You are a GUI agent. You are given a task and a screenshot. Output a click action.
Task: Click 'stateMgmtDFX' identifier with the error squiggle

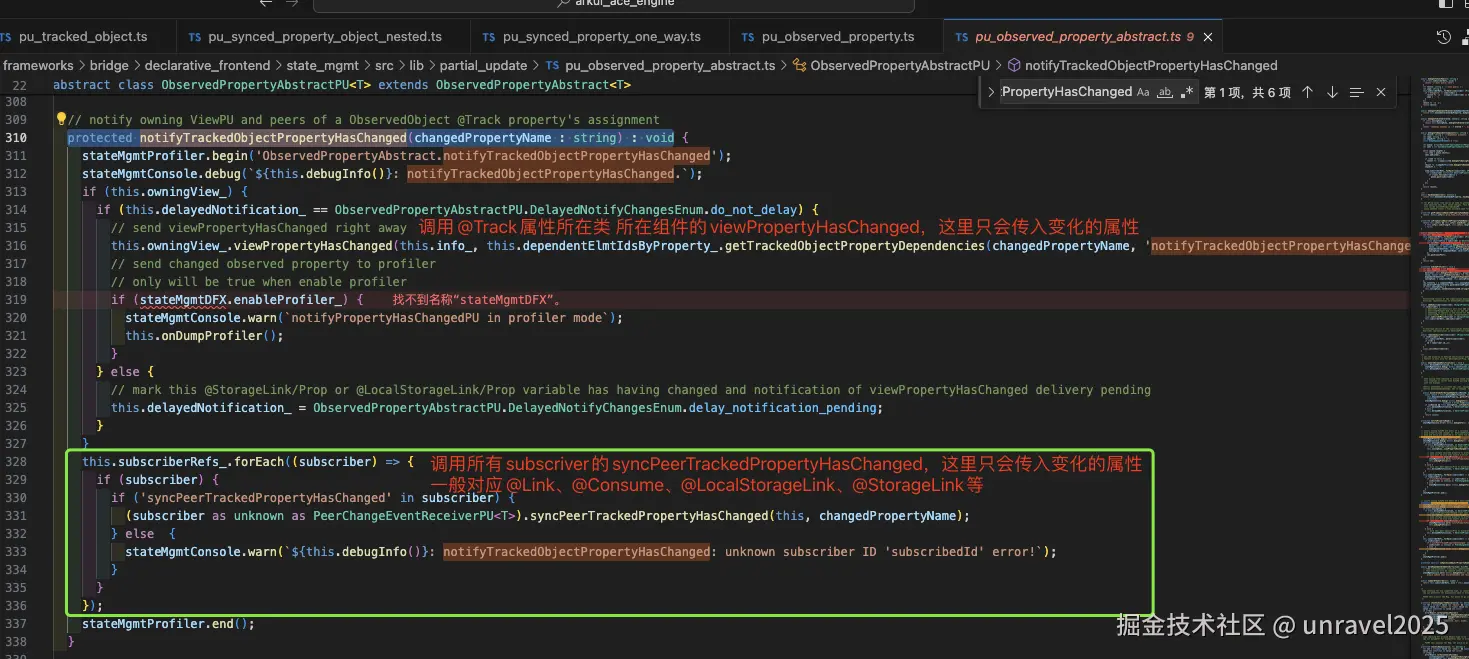182,299
